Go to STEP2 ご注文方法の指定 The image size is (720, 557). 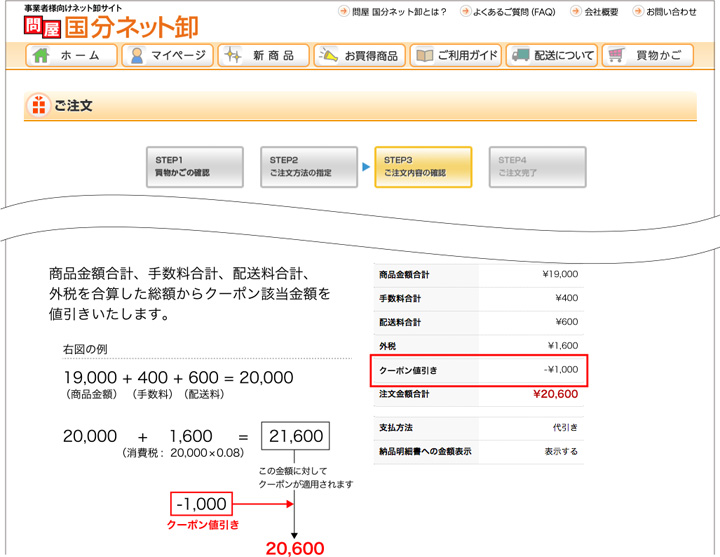tap(310, 167)
